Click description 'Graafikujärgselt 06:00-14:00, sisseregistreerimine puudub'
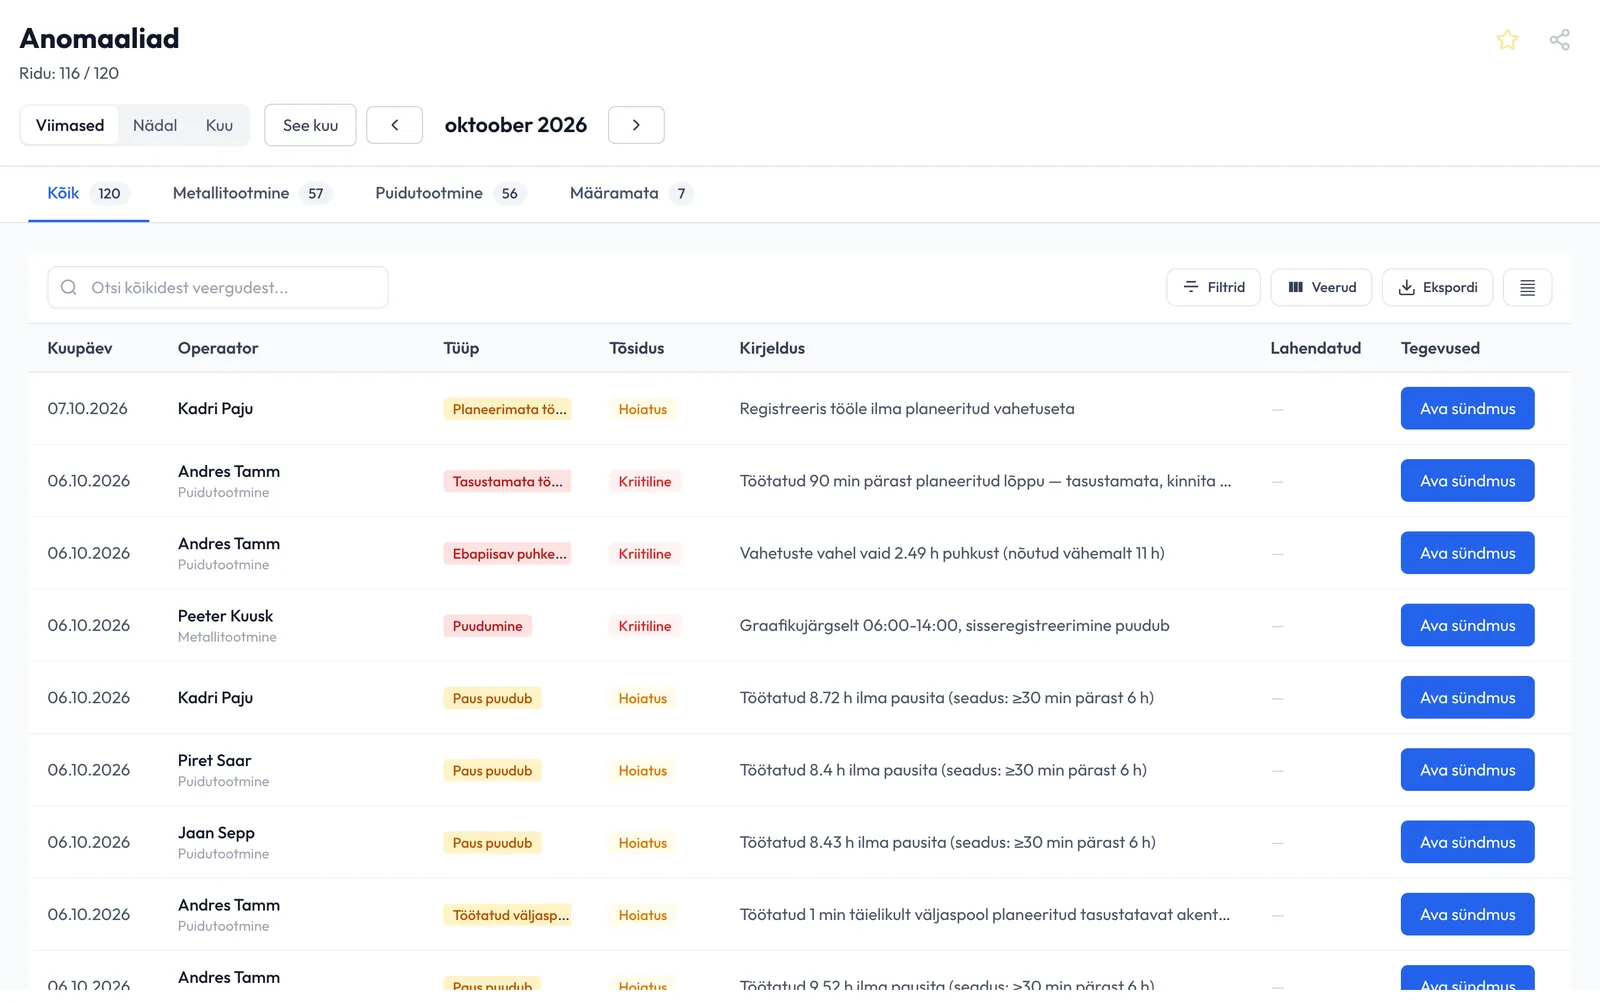This screenshot has height=1003, width=1600. (x=954, y=626)
